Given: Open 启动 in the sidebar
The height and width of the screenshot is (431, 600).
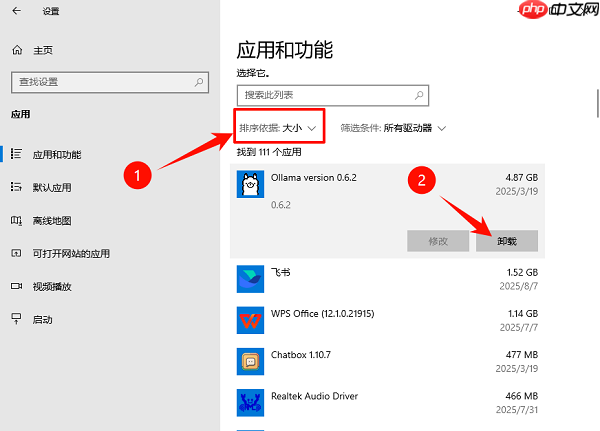Looking at the screenshot, I should [x=42, y=320].
